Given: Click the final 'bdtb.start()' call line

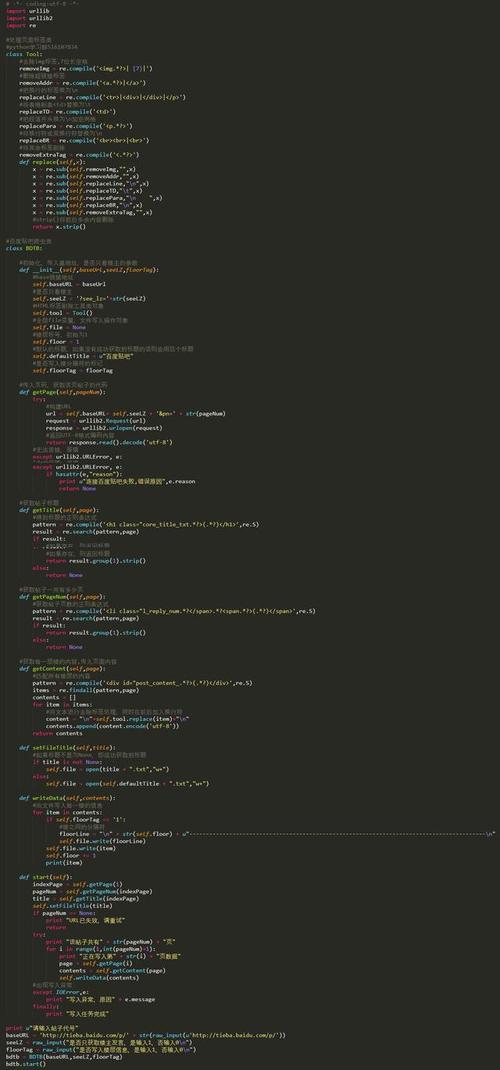Looking at the screenshot, I should pos(25,1064).
